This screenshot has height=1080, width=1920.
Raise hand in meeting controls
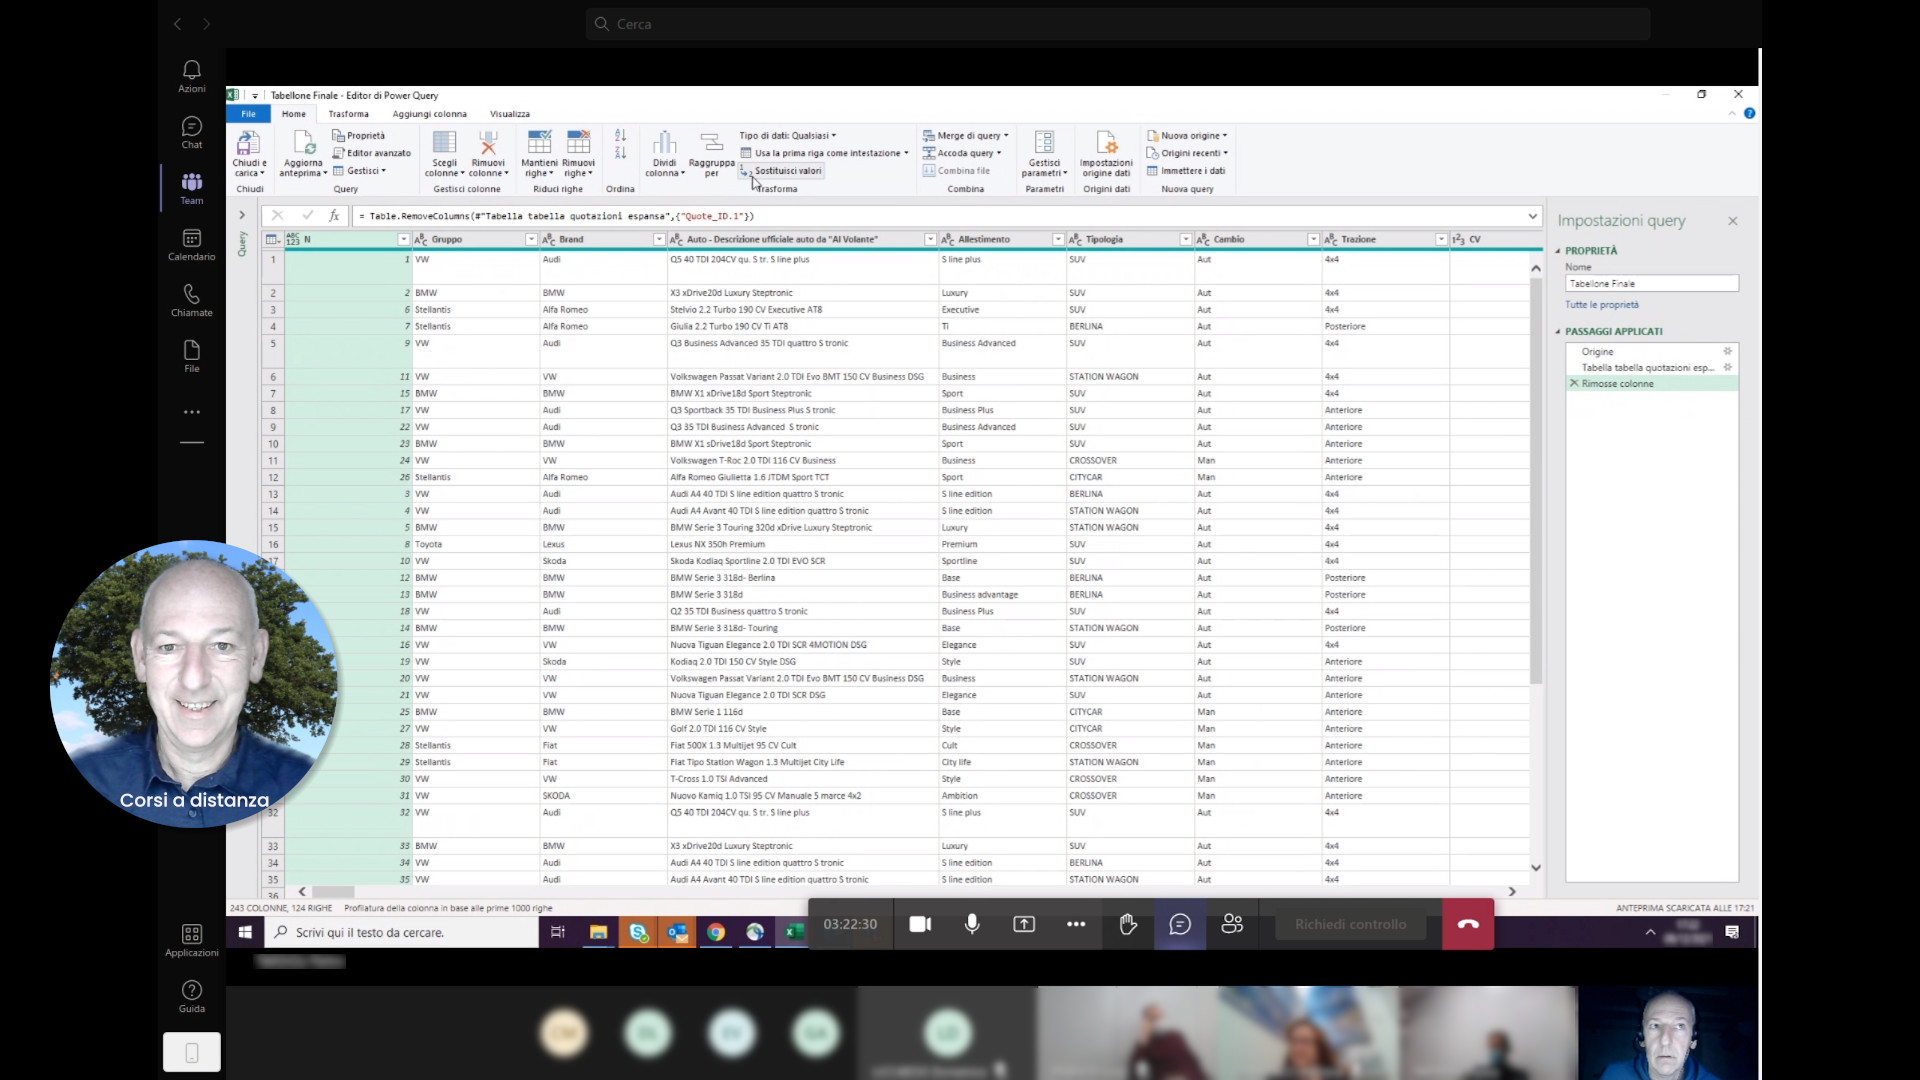tap(1128, 924)
